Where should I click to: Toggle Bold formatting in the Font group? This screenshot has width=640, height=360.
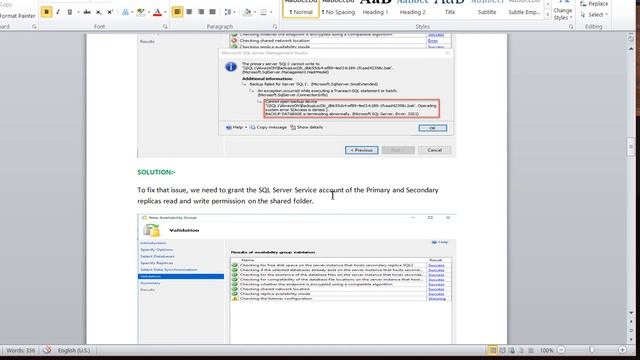click(x=47, y=12)
